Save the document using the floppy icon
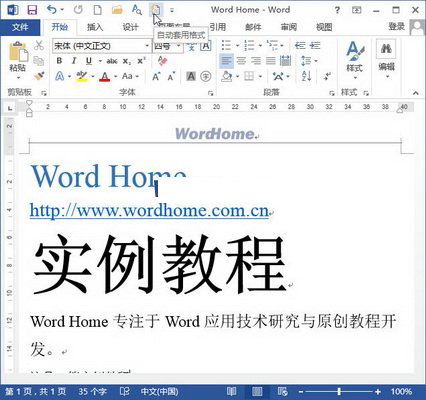Viewport: 426px width, 400px height. point(32,10)
